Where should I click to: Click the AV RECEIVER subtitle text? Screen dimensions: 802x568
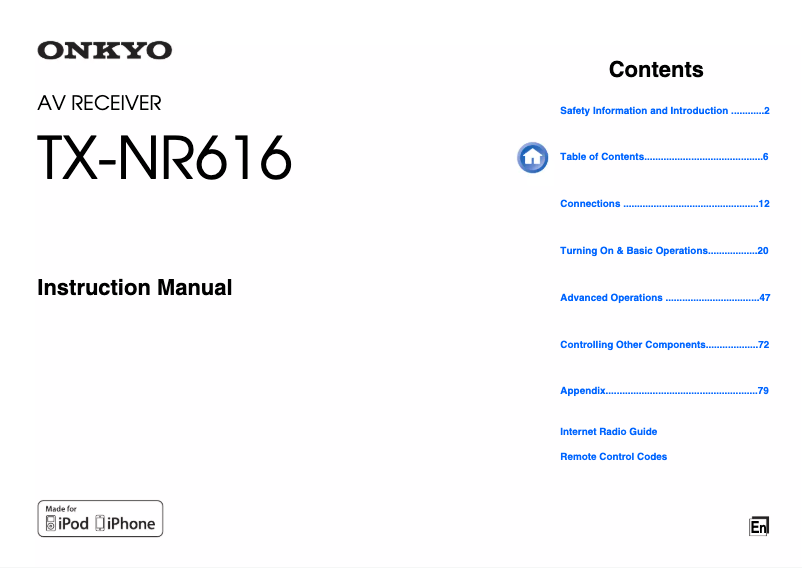tap(99, 103)
